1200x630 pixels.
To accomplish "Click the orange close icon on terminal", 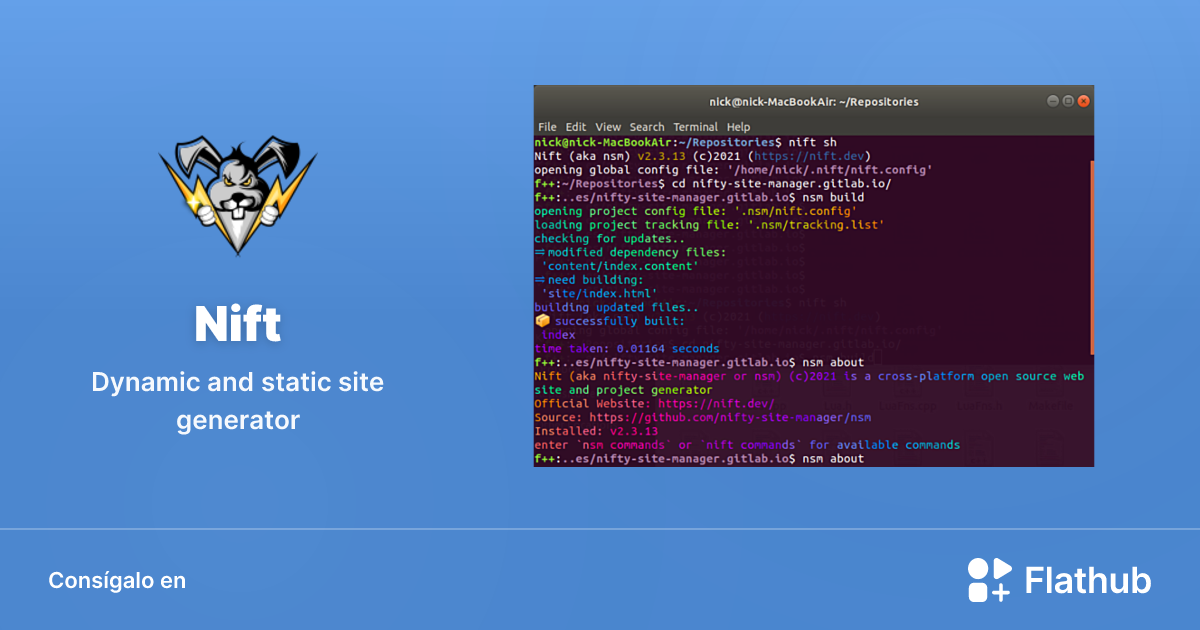I will (x=1083, y=100).
